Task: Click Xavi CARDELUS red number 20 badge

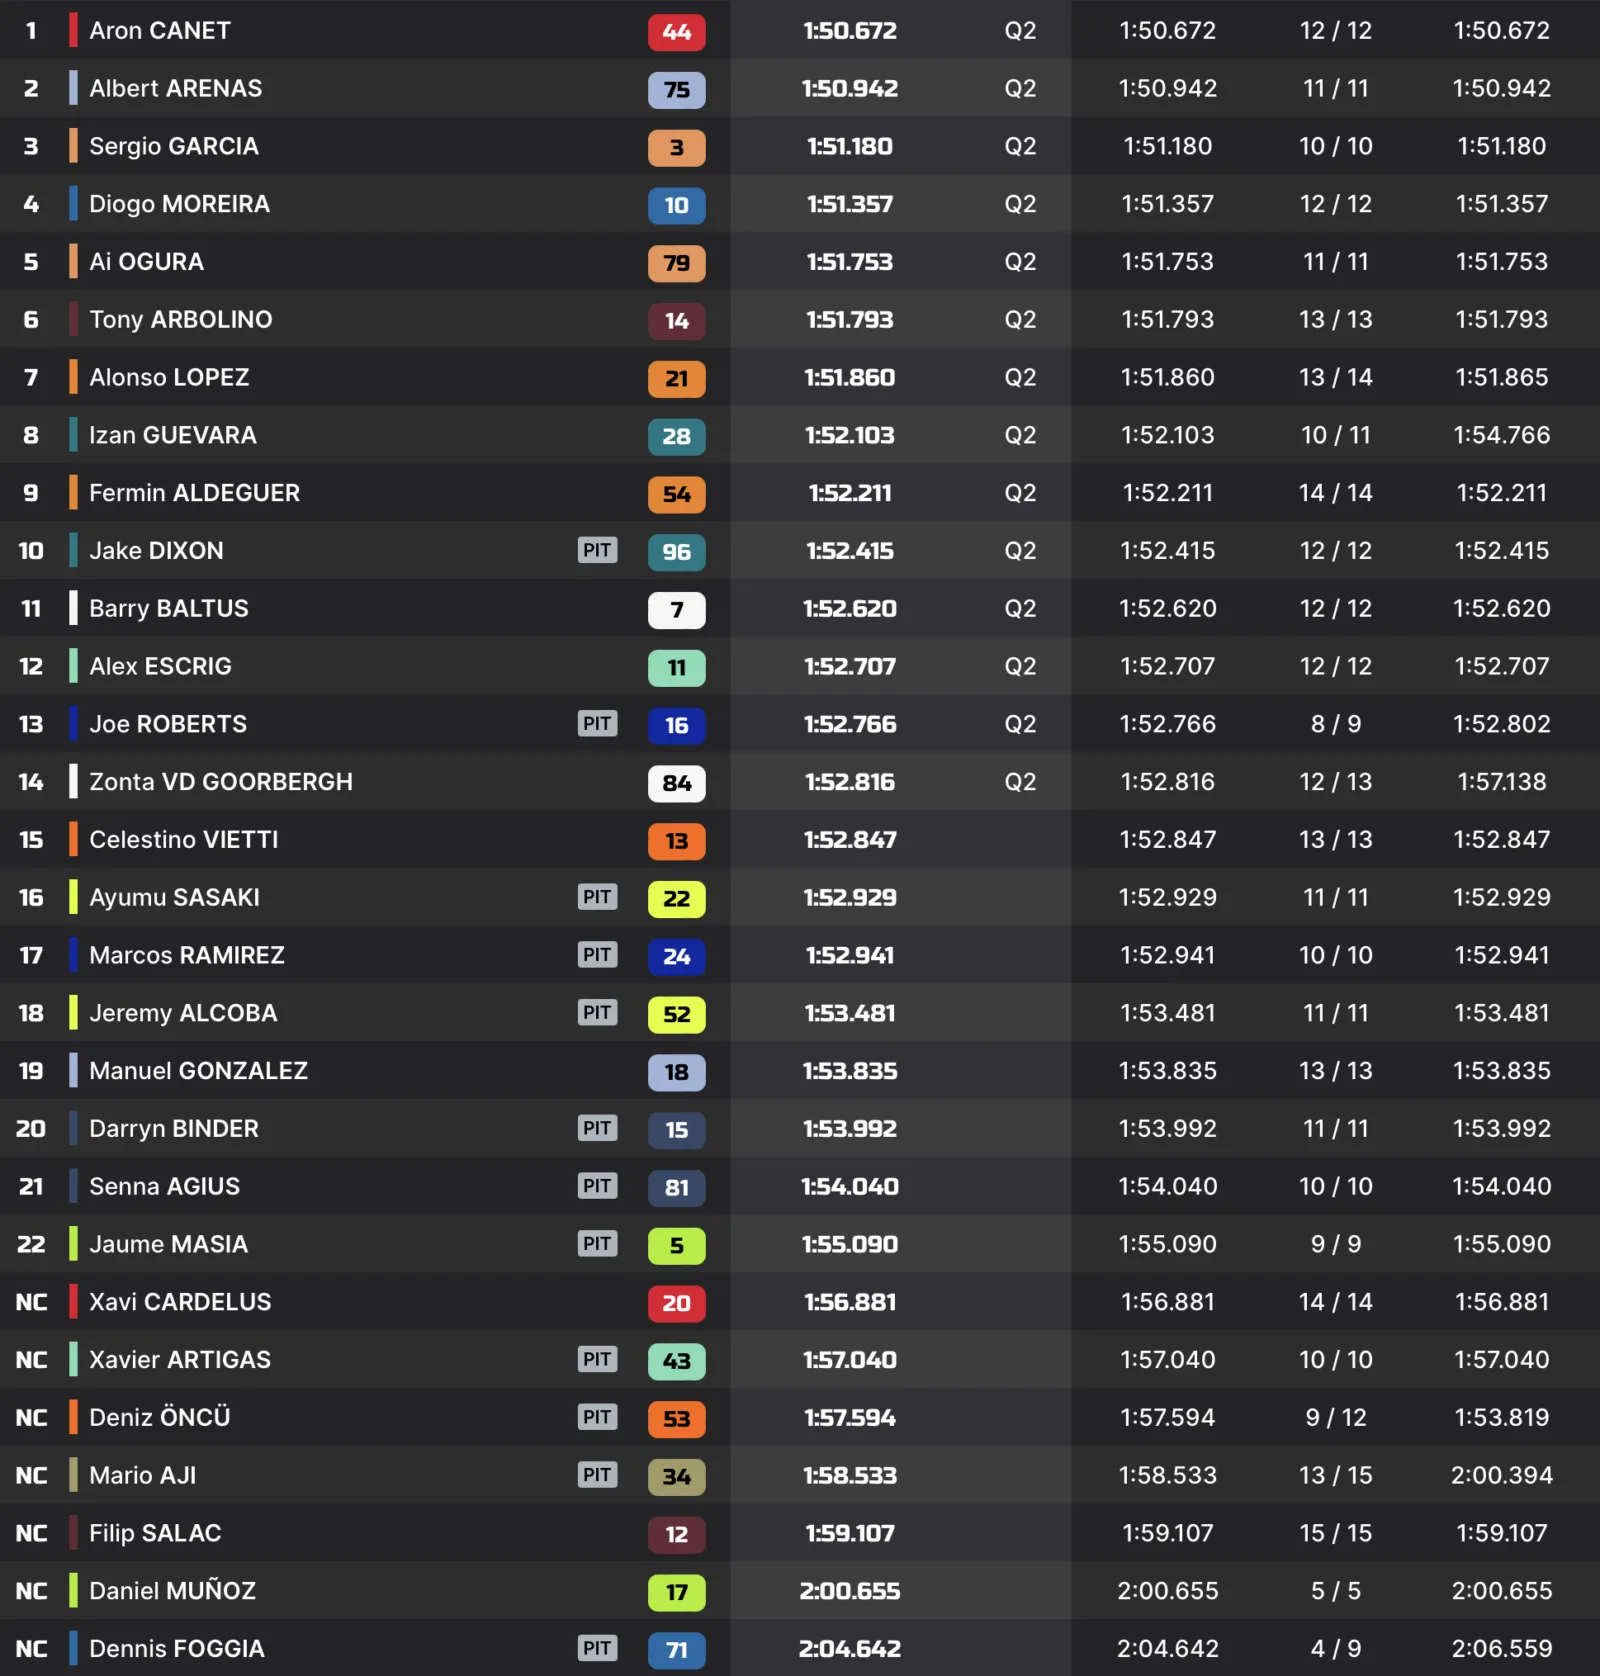Action: (x=676, y=1303)
